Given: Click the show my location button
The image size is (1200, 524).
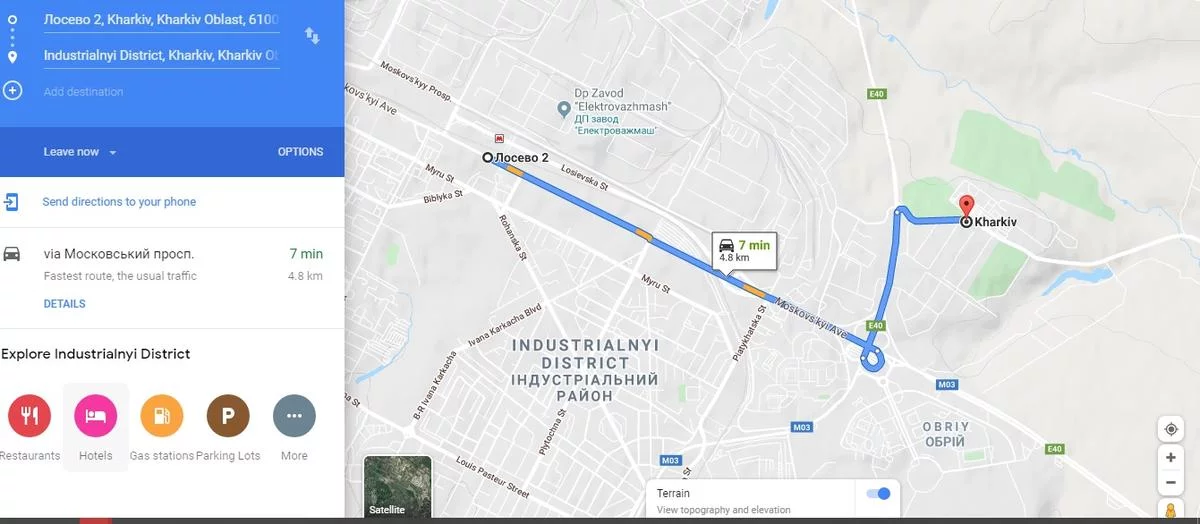Looking at the screenshot, I should 1170,429.
